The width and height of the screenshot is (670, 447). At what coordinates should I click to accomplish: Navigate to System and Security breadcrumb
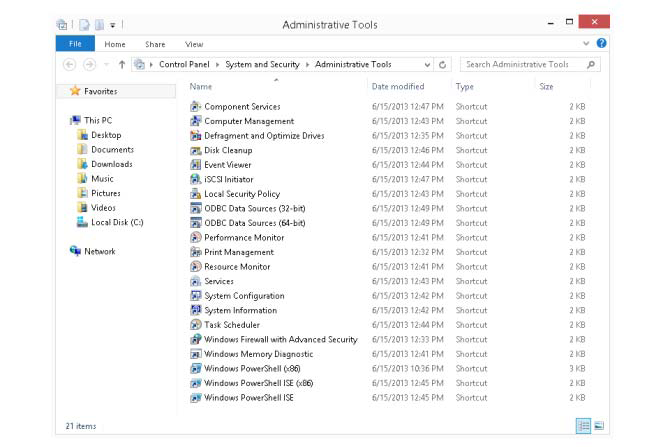262,65
